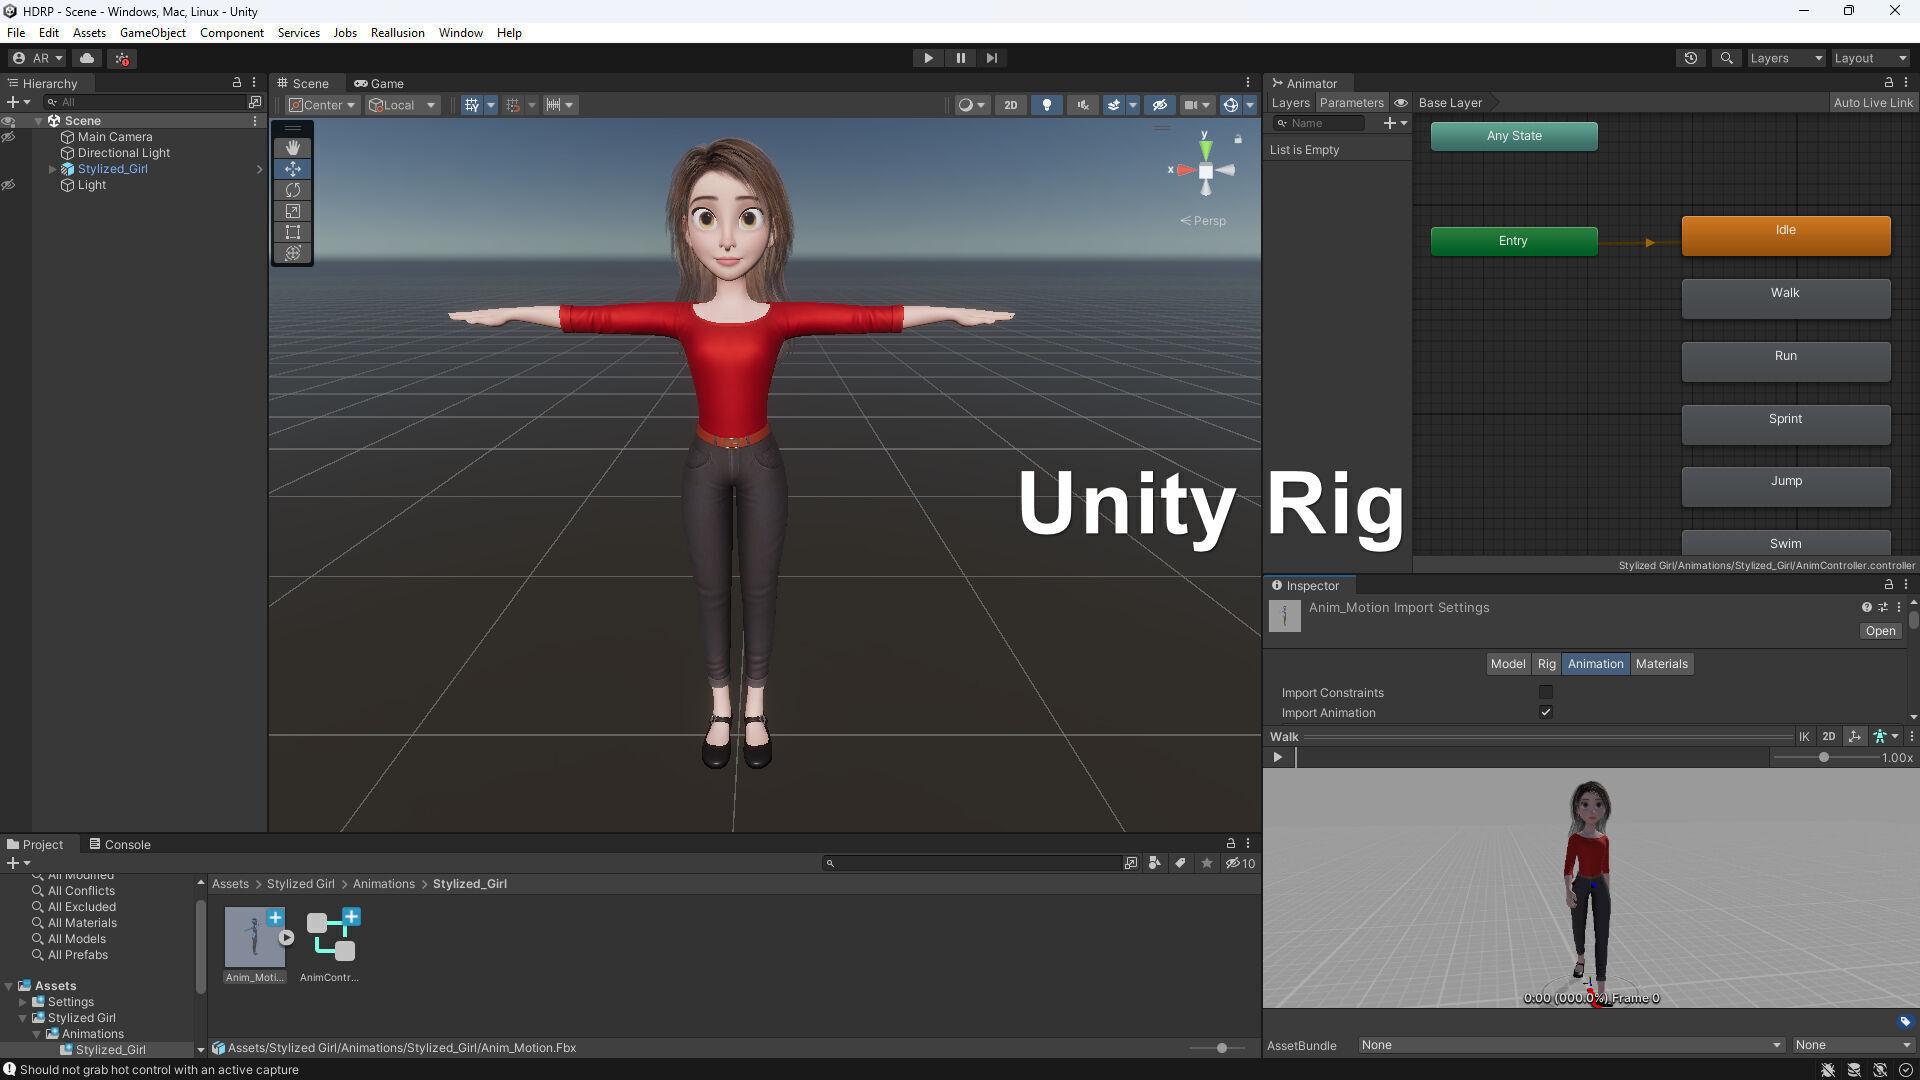The height and width of the screenshot is (1080, 1920).
Task: Expand Settings folder in Project
Action: point(23,1002)
